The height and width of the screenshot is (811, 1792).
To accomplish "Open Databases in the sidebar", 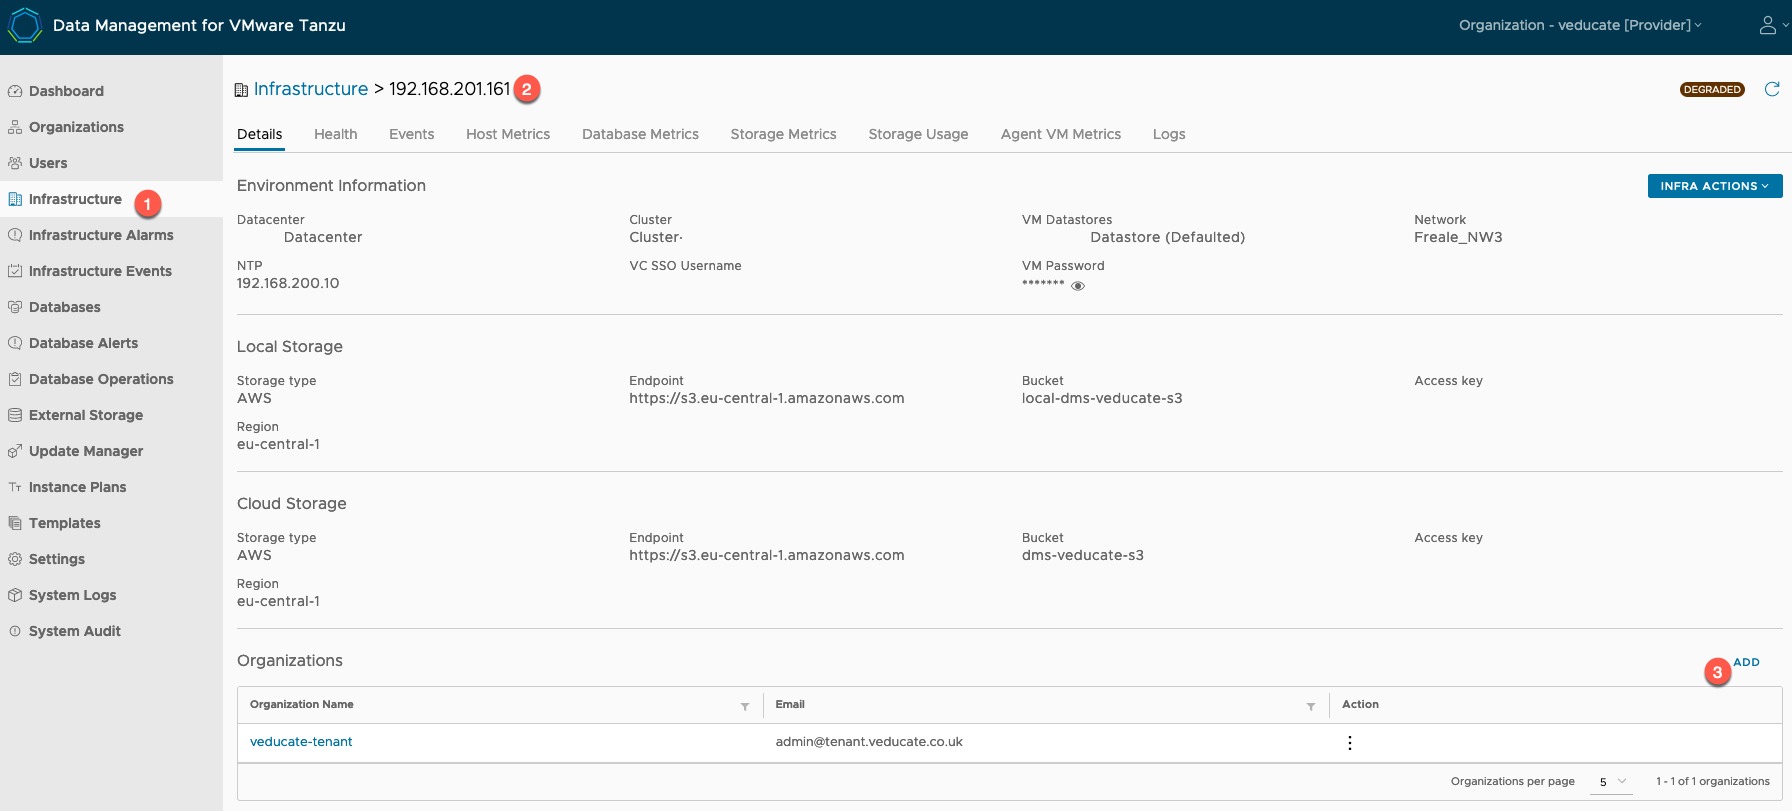I will click(x=65, y=307).
